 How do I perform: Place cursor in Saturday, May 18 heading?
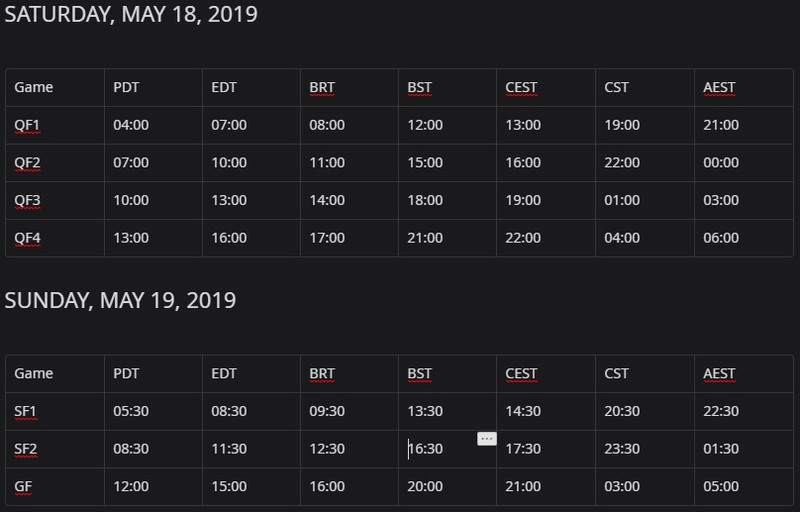click(131, 14)
